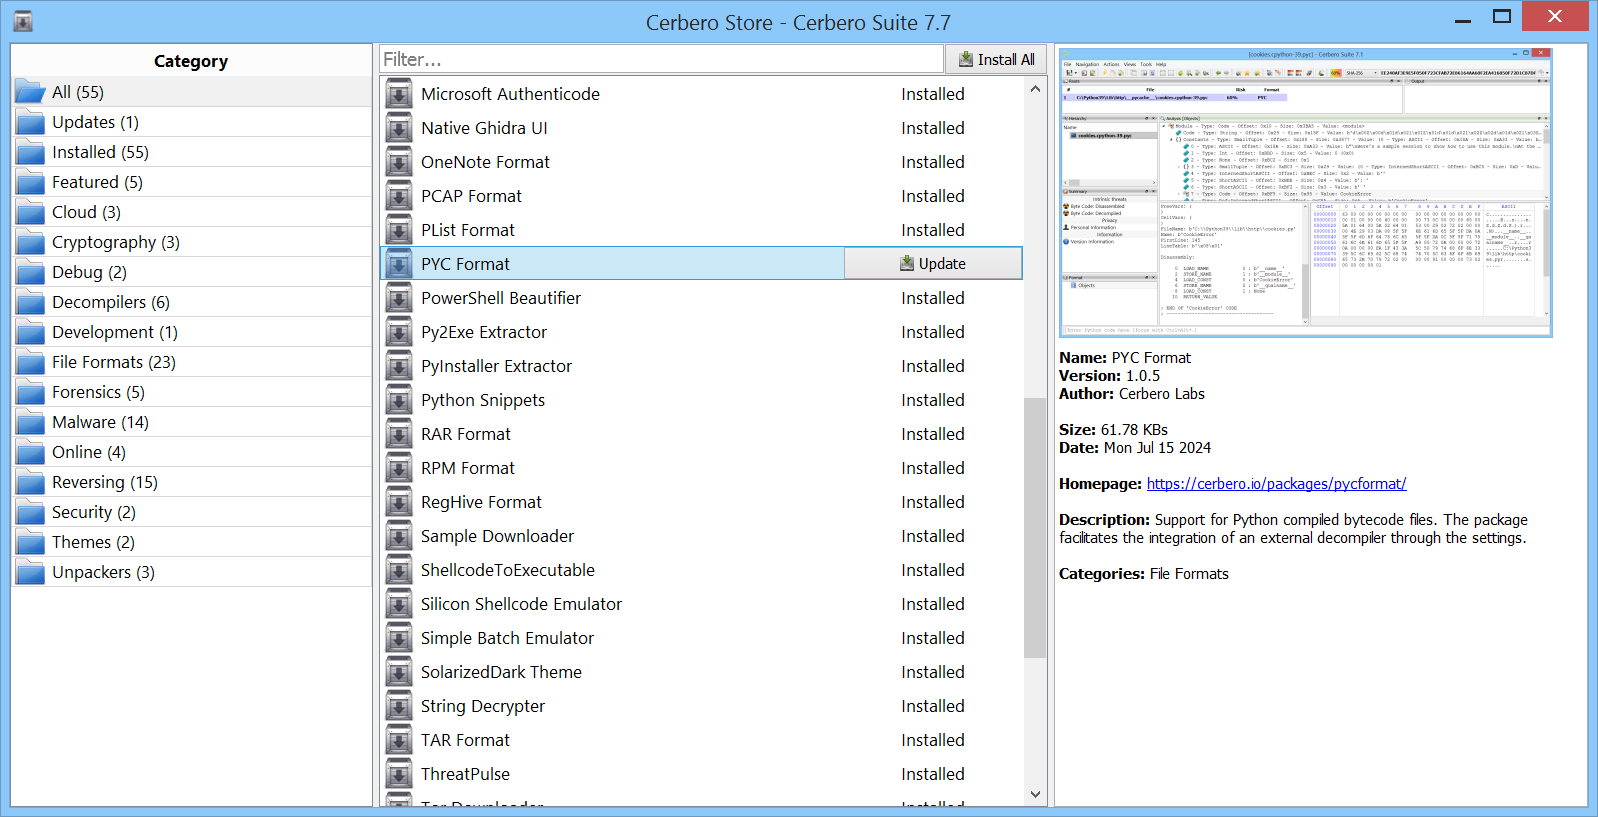The height and width of the screenshot is (817, 1598).
Task: Click the package icon beside Microsoft Authenticode
Action: coord(399,95)
